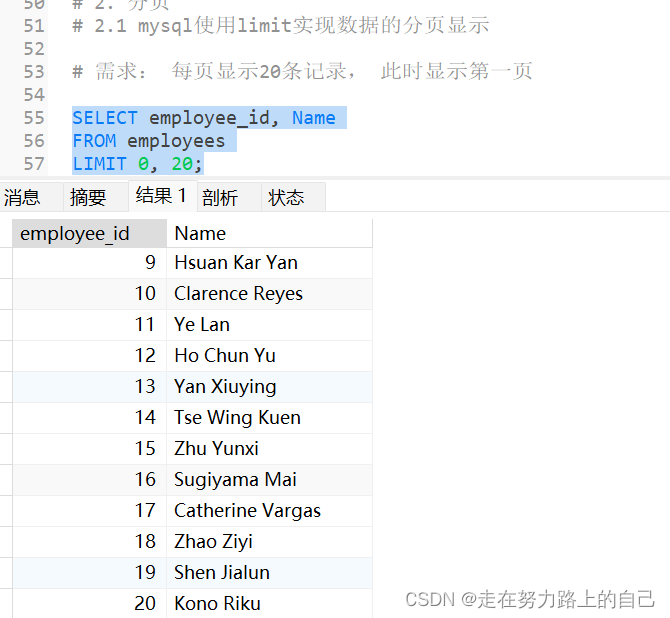670x618 pixels.
Task: Select the cell Zhu Yunxi
Action: point(270,449)
